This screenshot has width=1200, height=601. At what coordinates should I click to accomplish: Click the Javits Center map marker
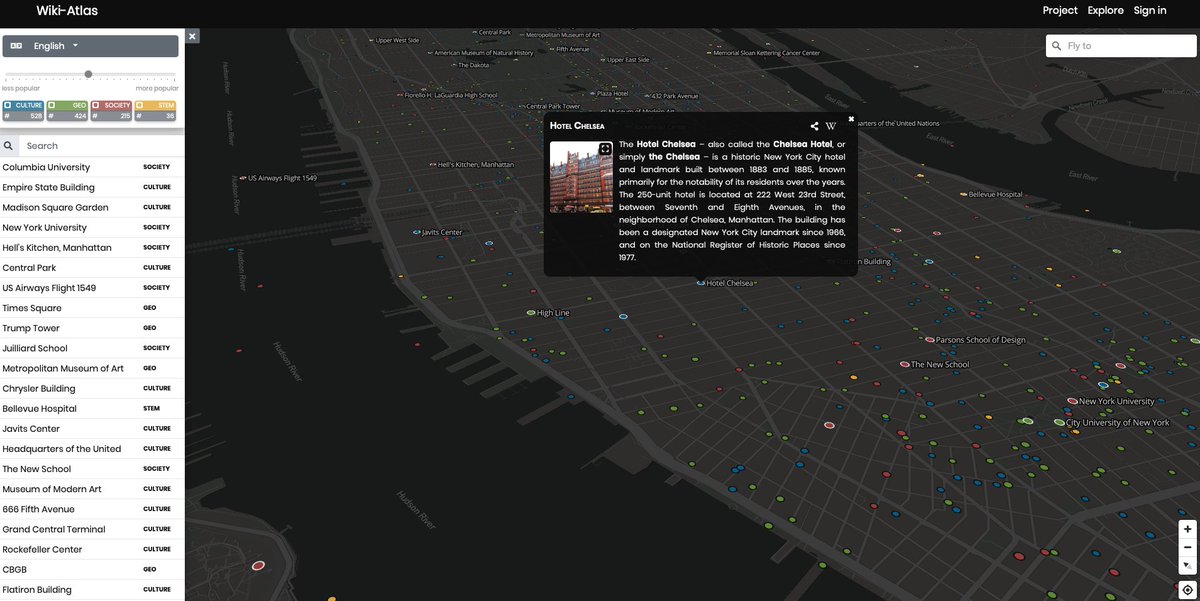pos(417,232)
